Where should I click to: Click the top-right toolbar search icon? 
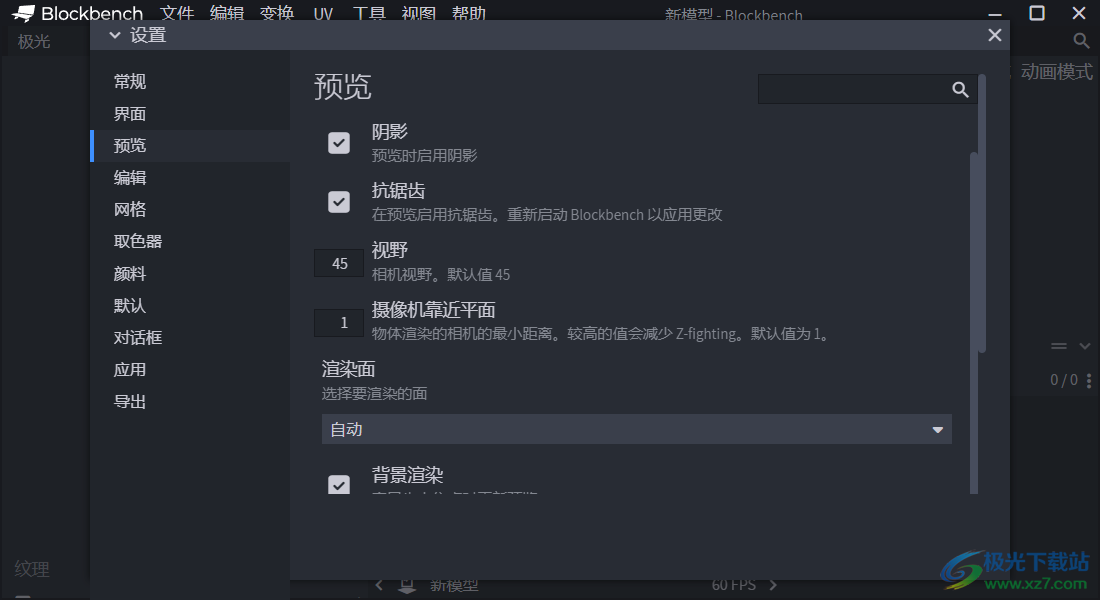tap(1081, 41)
